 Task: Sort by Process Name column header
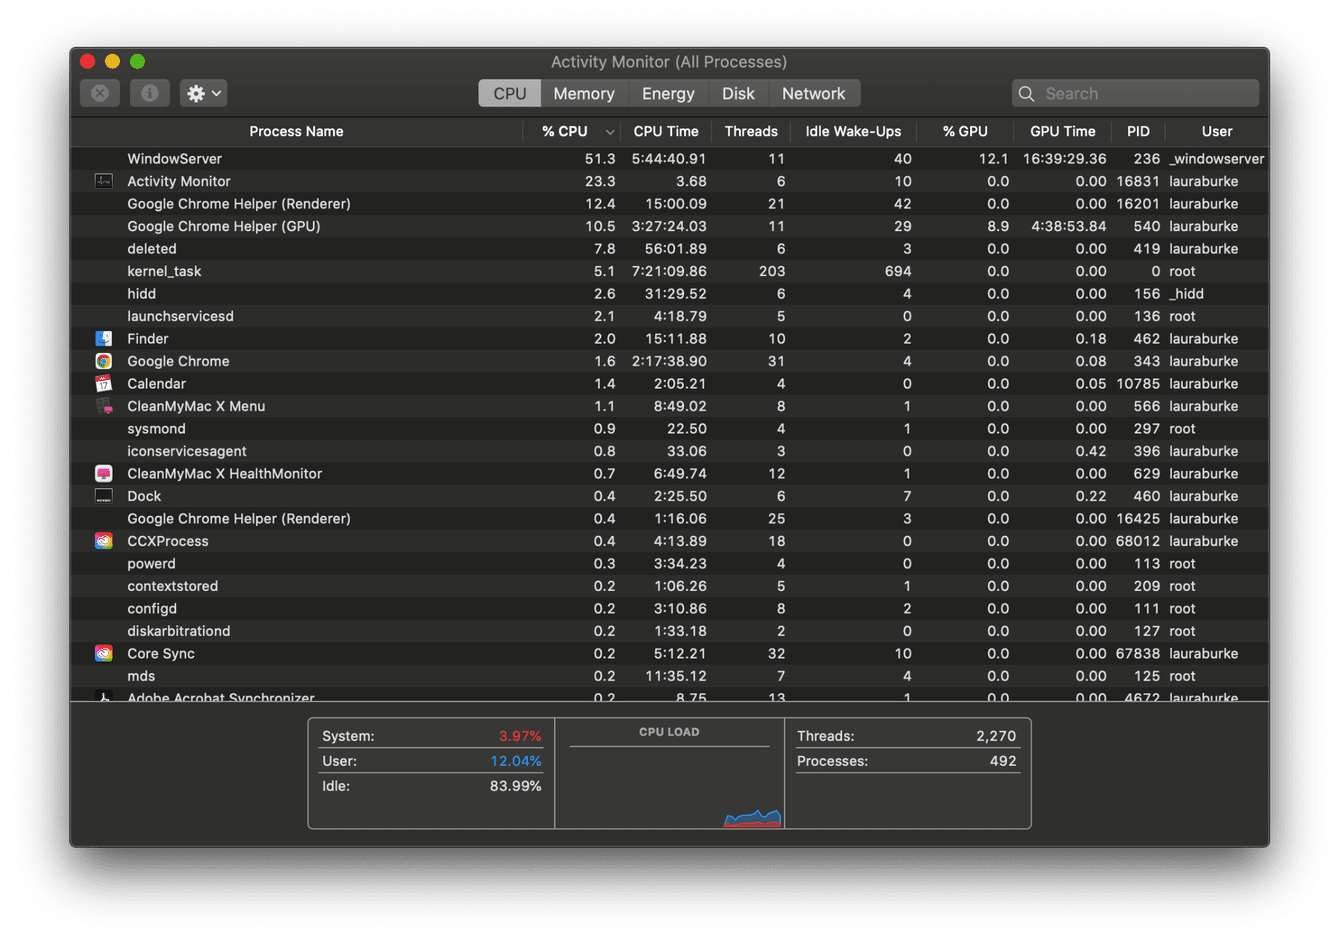pyautogui.click(x=296, y=131)
